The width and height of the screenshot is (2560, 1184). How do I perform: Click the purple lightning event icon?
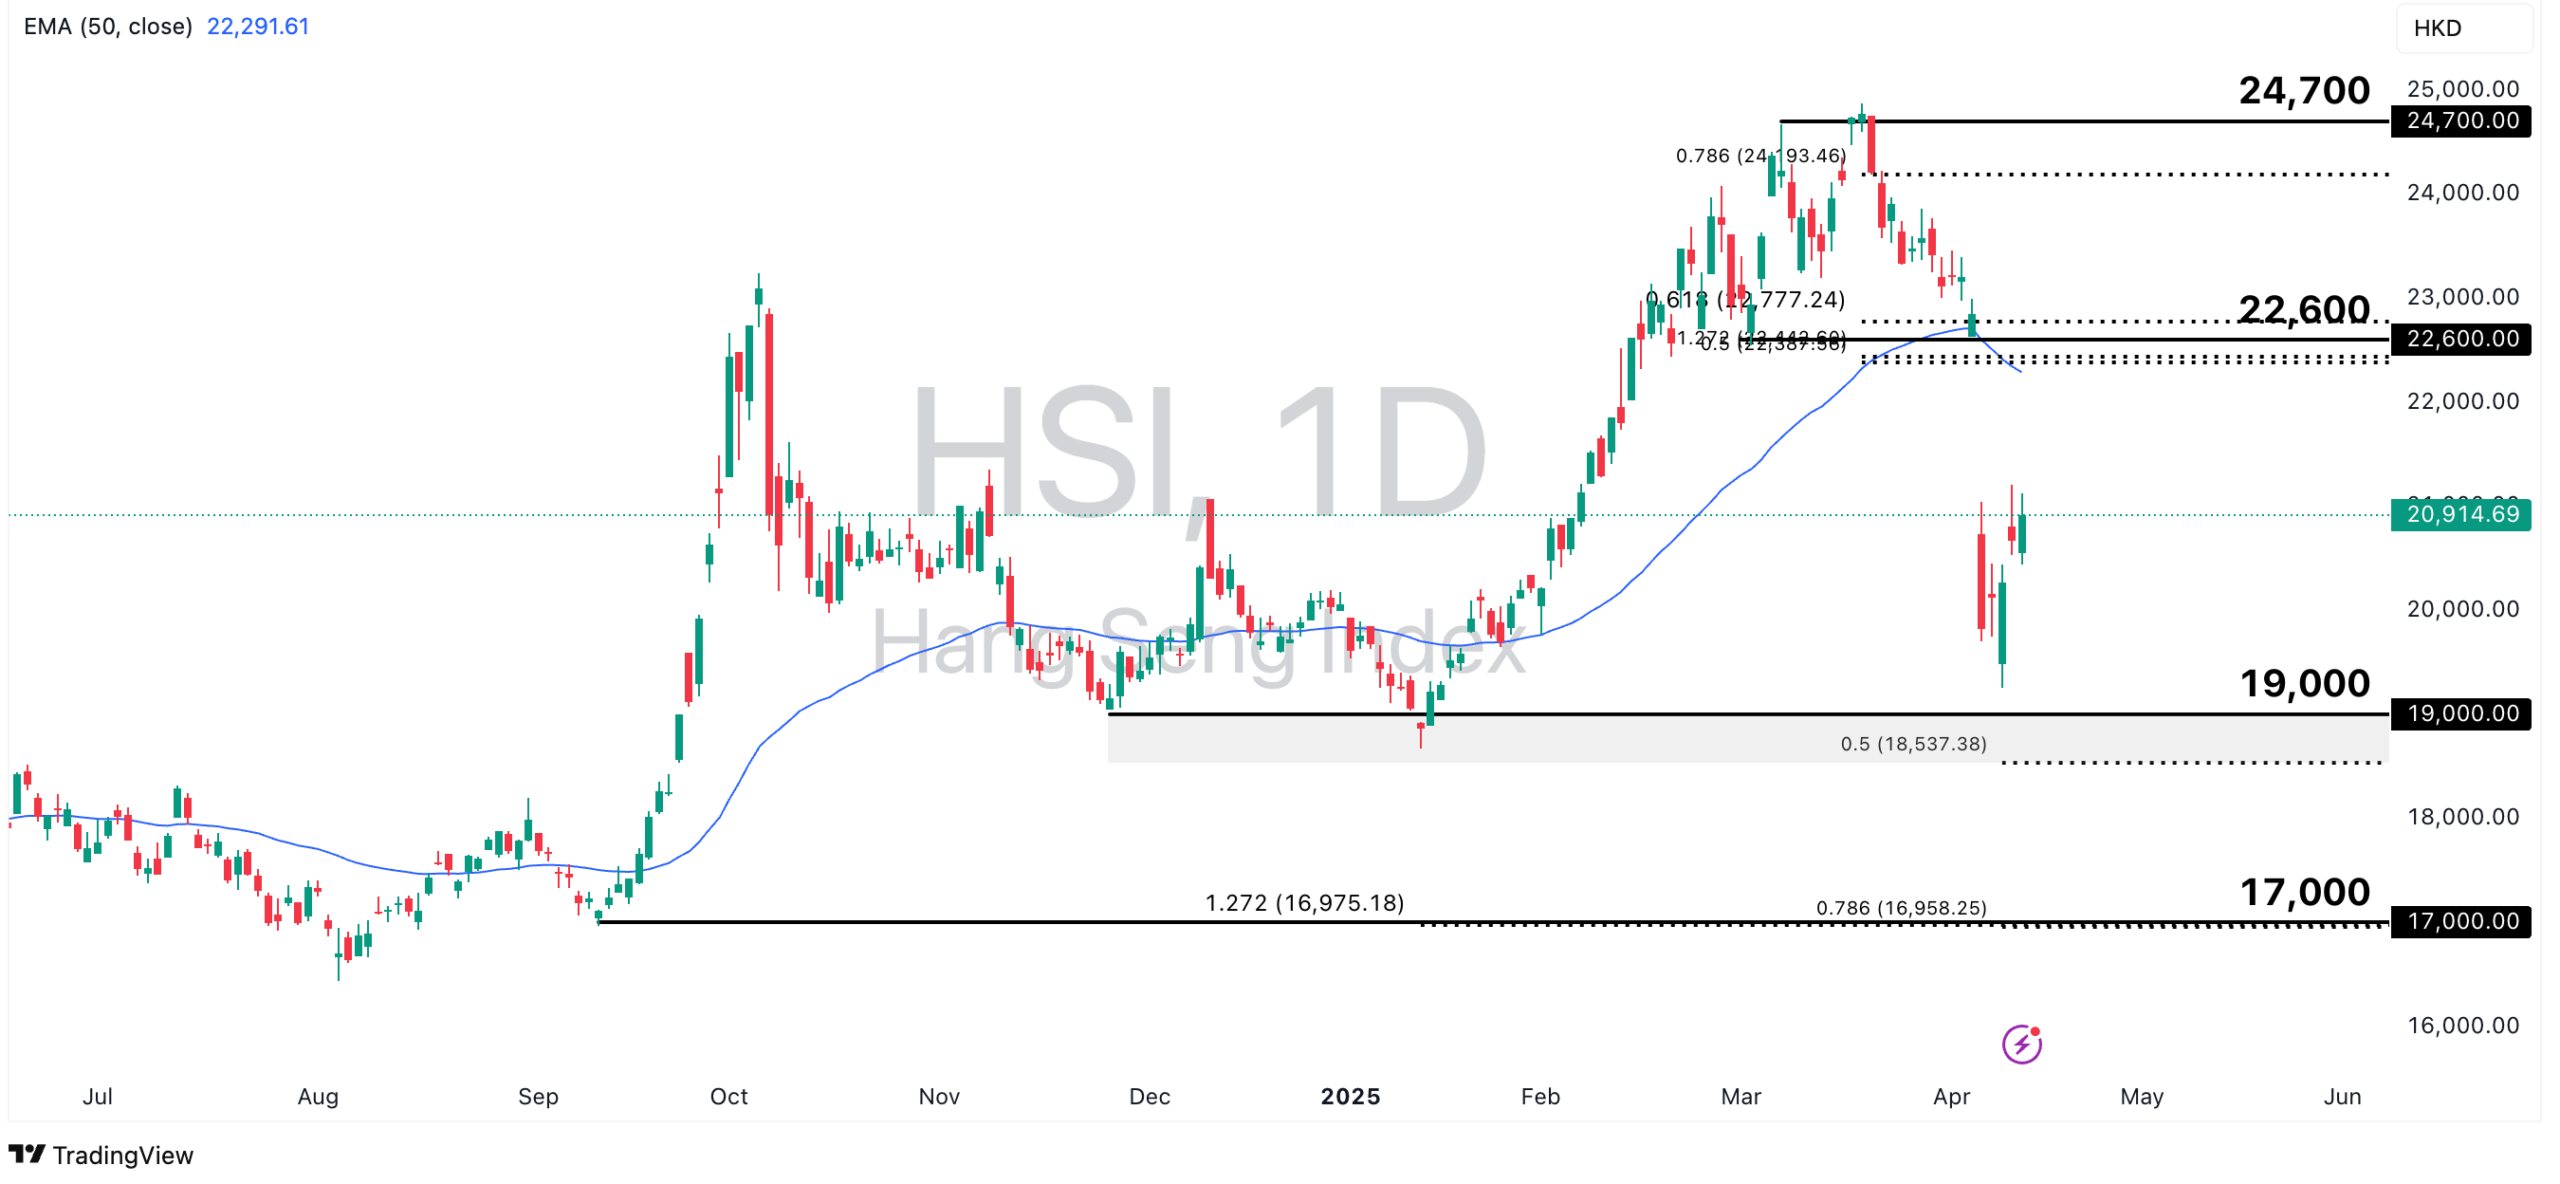coord(2020,1044)
